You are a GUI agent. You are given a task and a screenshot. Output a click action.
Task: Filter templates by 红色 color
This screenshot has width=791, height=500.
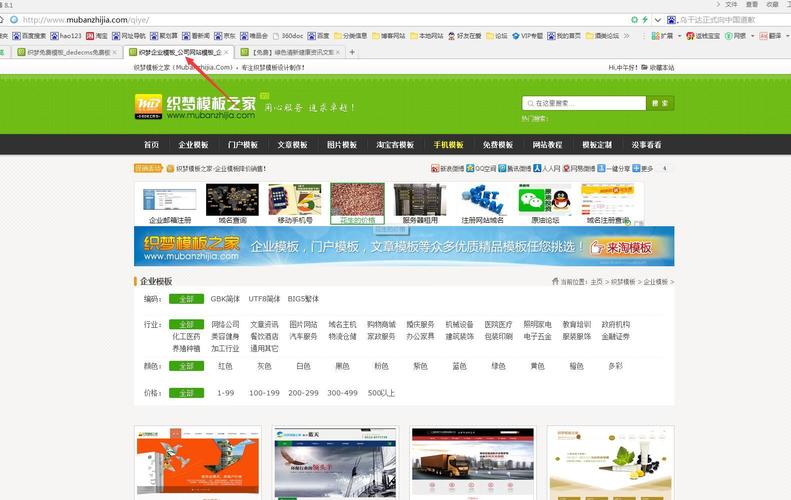(225, 366)
